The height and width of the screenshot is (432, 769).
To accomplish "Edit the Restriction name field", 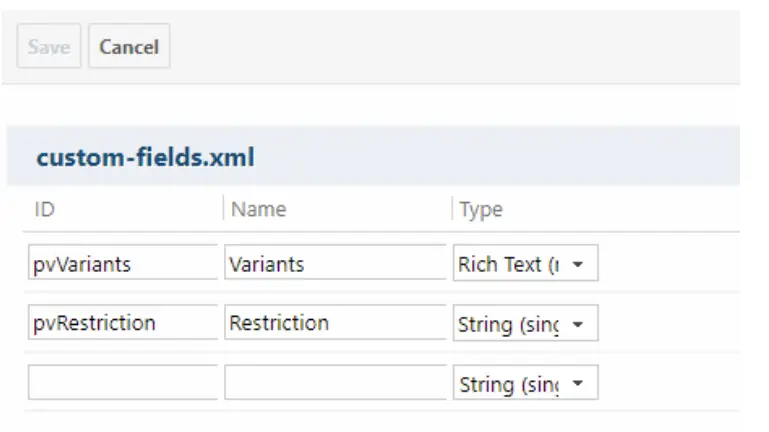I will 335,323.
